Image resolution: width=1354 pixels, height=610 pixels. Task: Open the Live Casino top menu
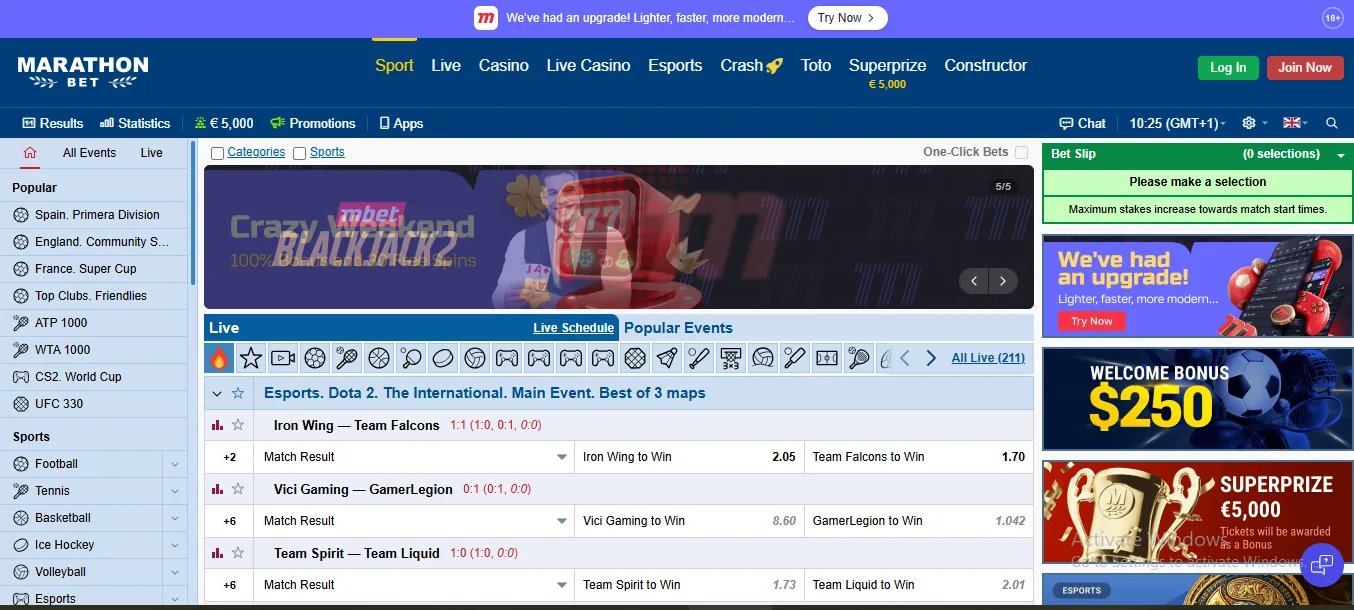588,65
